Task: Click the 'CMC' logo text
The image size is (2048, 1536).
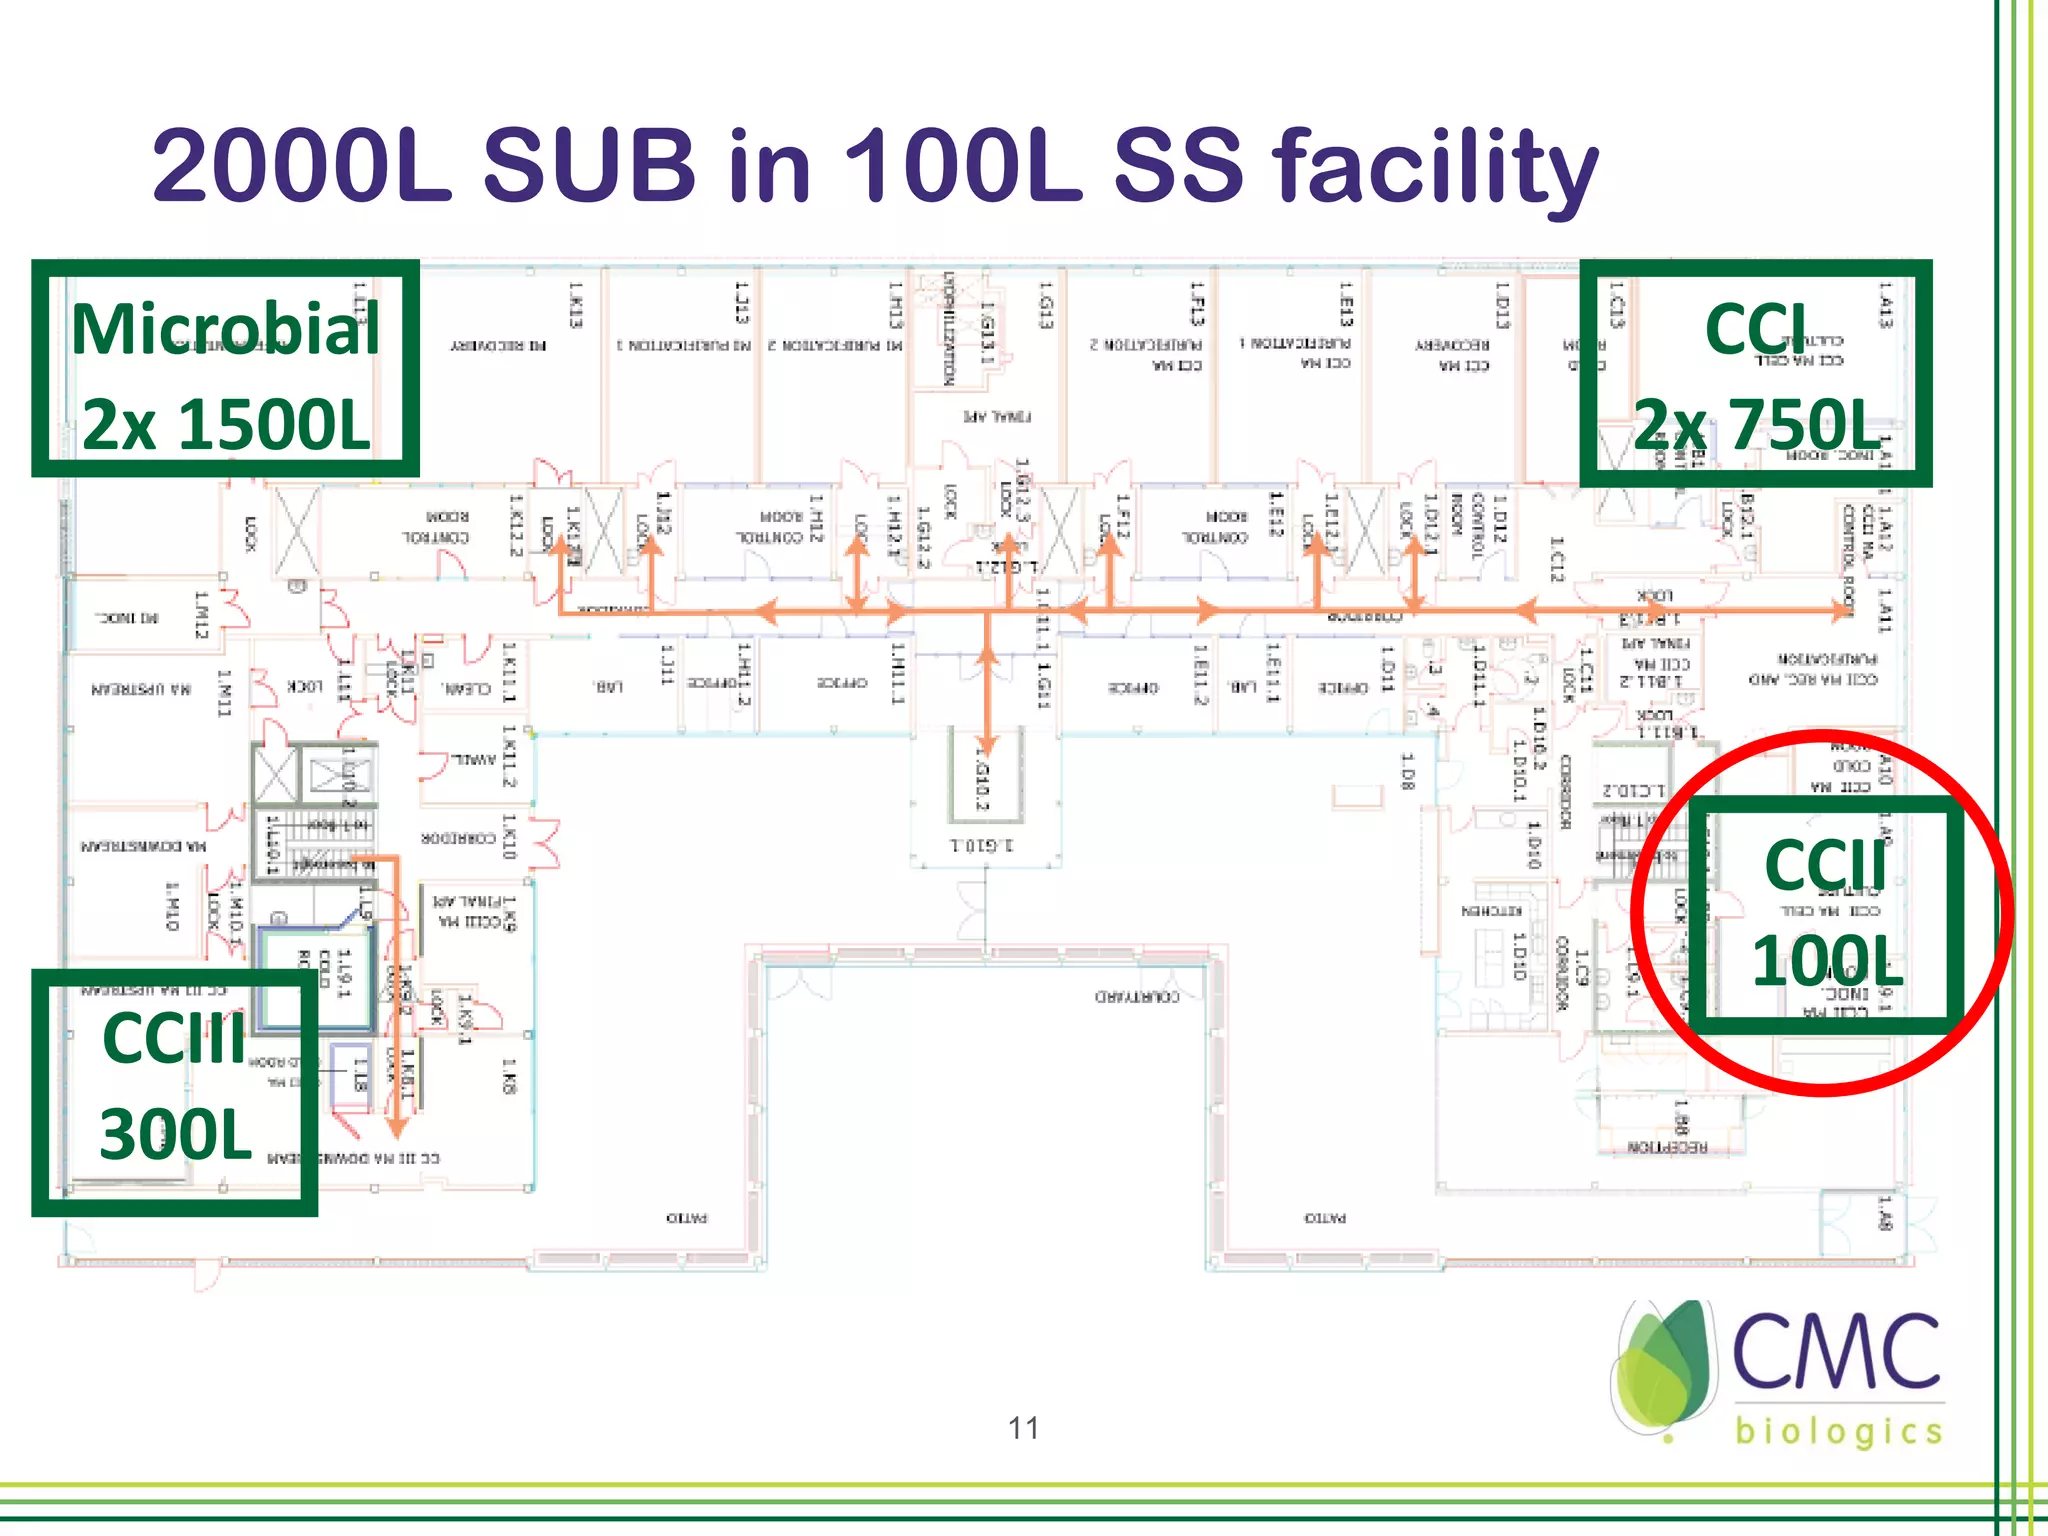Action: 1836,1352
